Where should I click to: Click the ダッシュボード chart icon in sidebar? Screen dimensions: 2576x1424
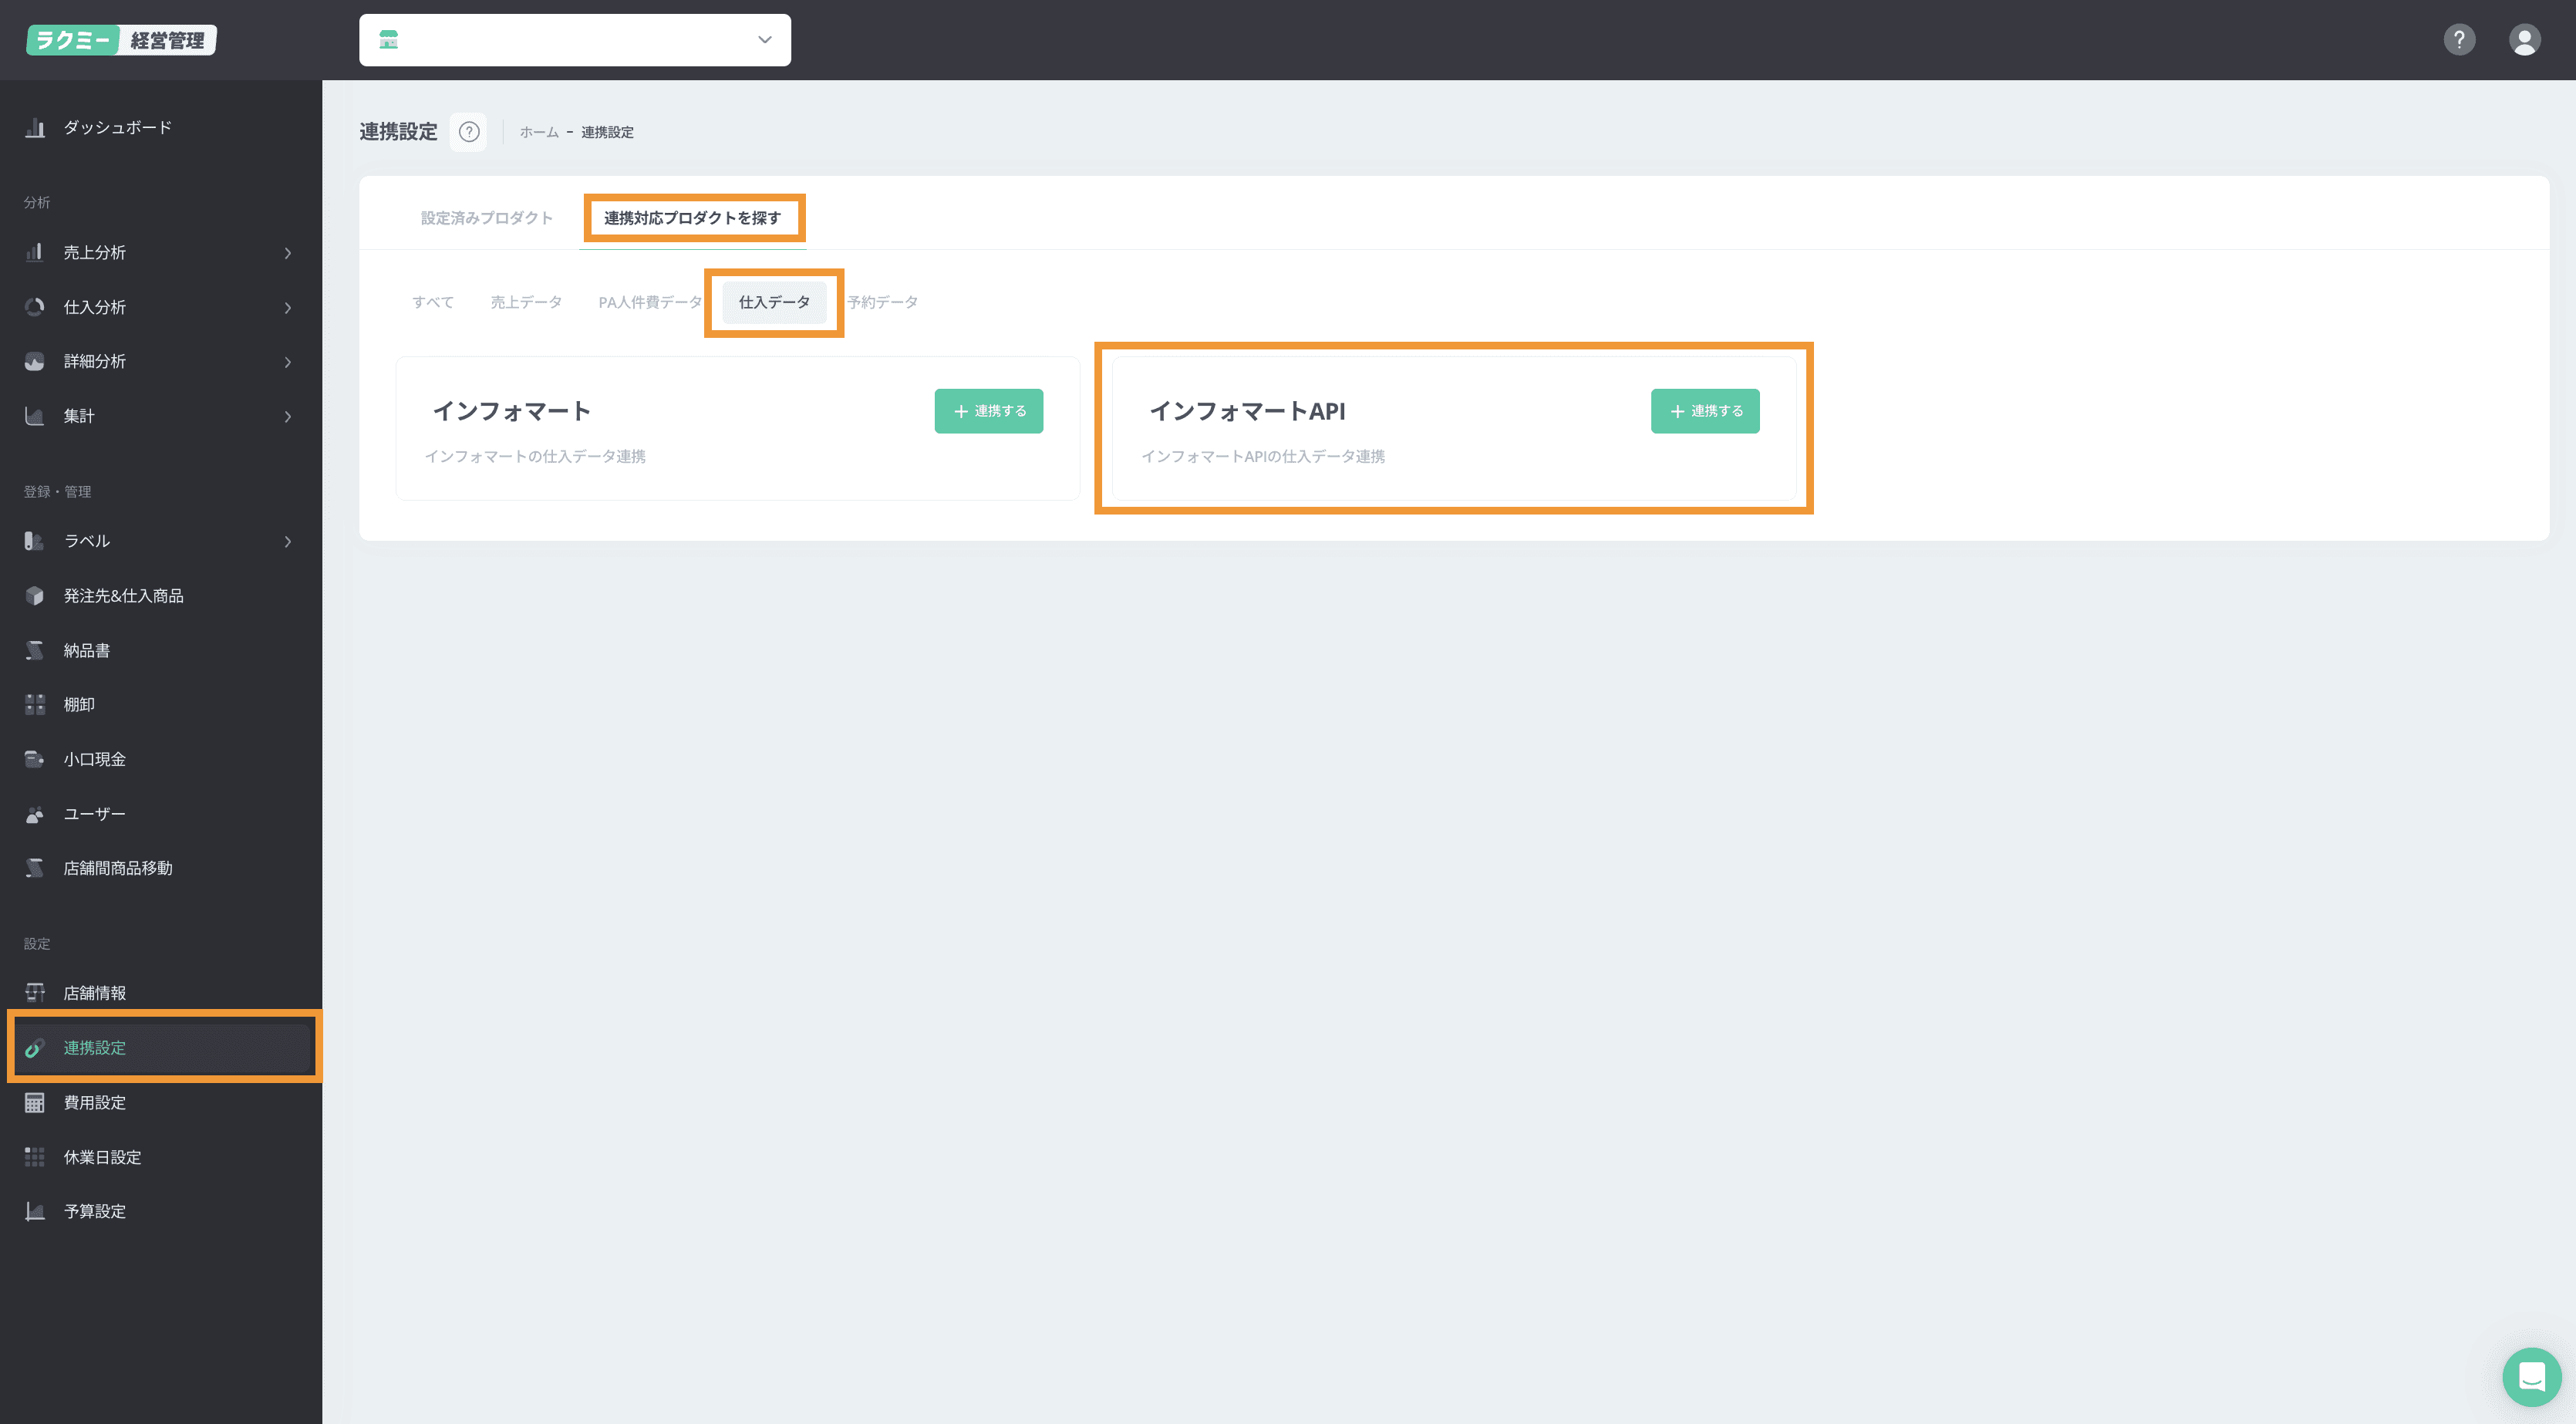tap(35, 128)
